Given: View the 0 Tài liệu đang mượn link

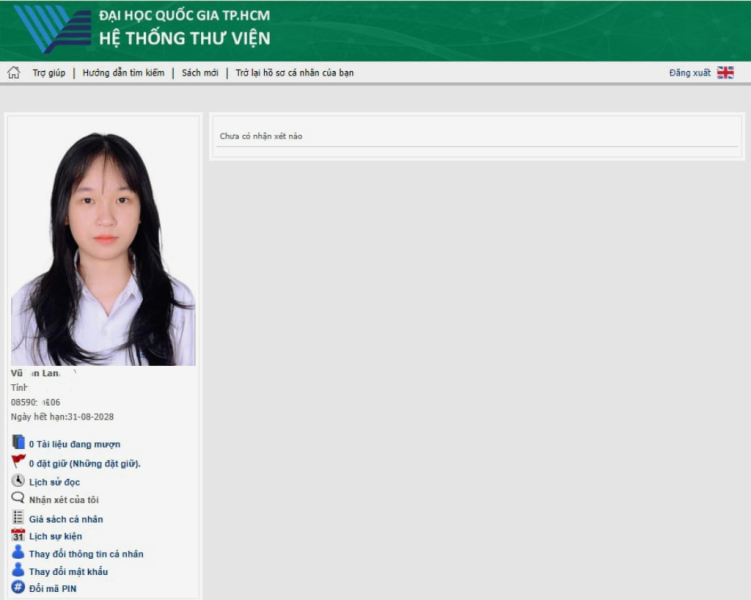Looking at the screenshot, I should tap(75, 444).
